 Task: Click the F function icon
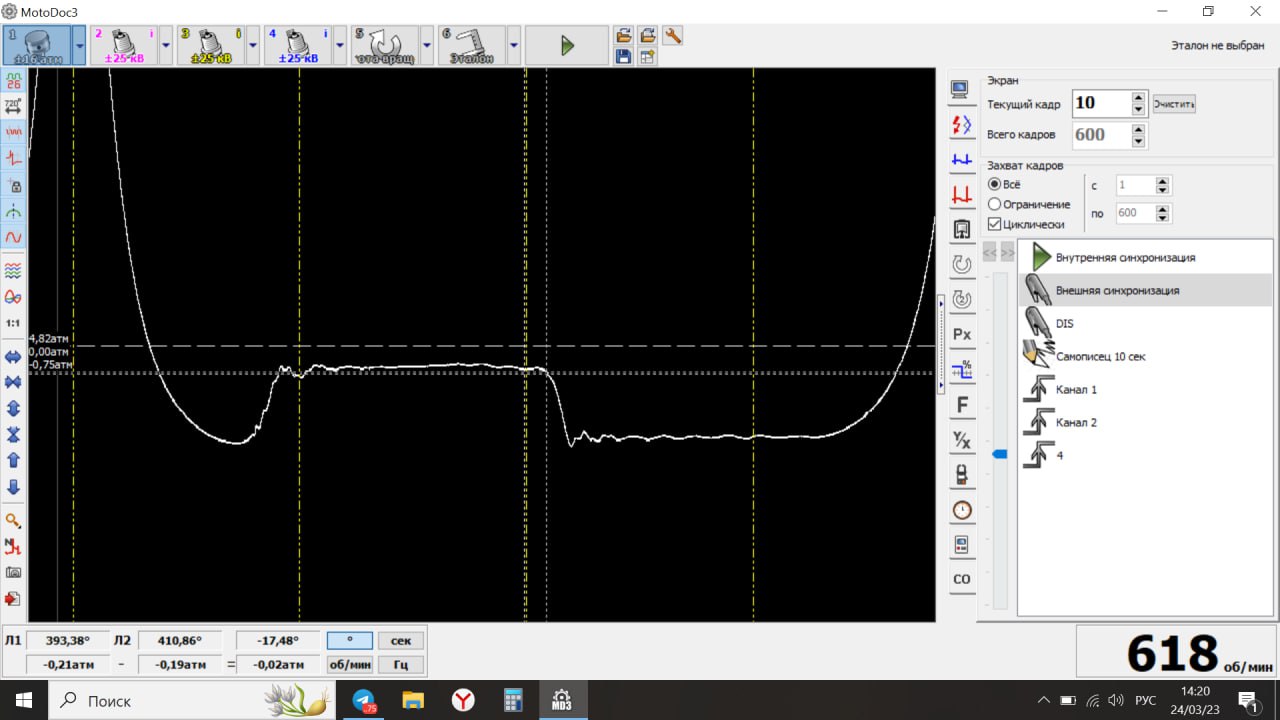click(962, 405)
